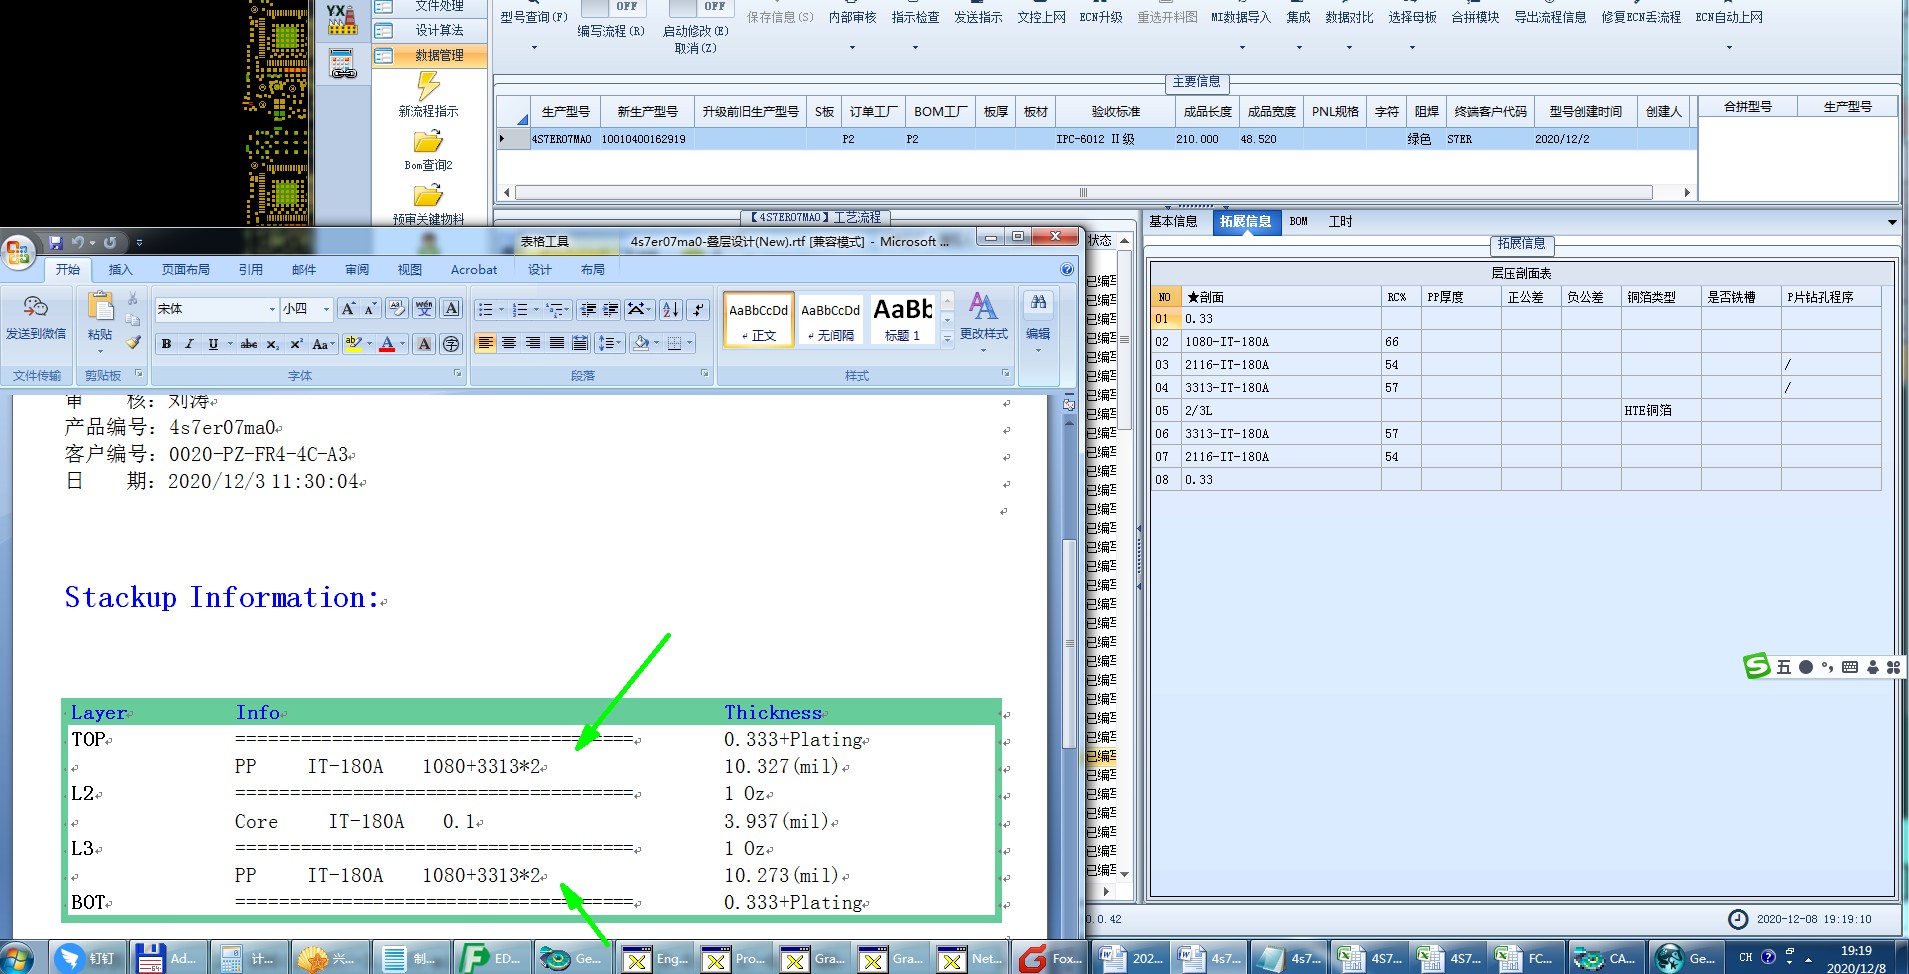Click the 合拼模块 button

[x=1475, y=17]
